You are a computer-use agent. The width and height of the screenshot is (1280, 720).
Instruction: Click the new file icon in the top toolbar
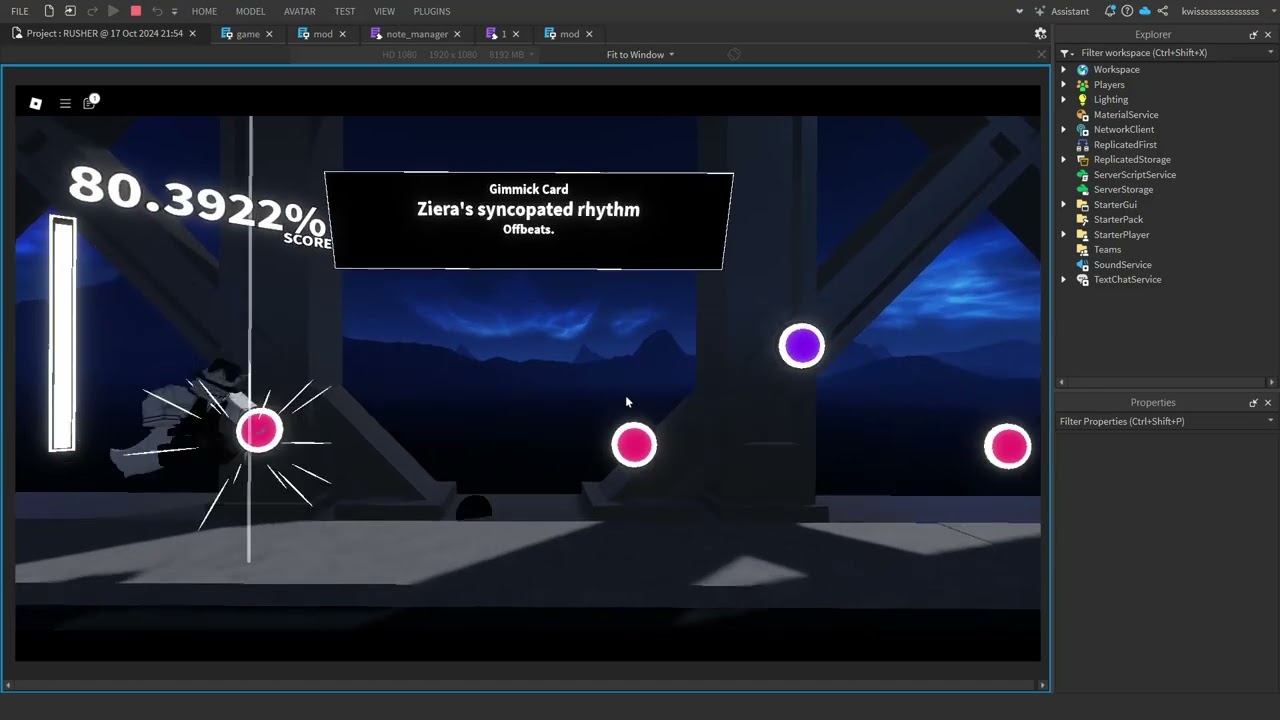[x=49, y=11]
